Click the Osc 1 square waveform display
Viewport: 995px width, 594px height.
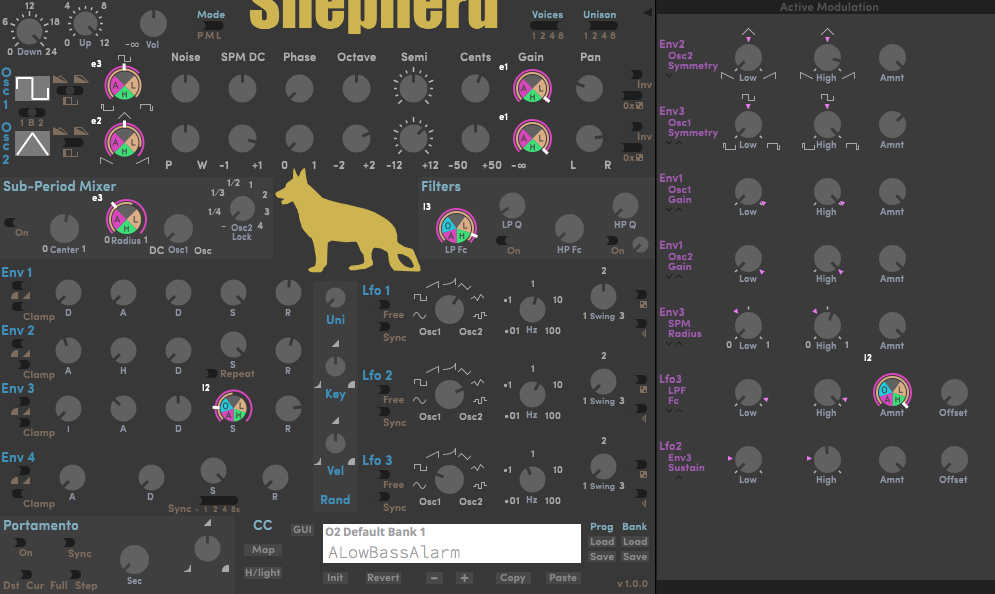[32, 88]
